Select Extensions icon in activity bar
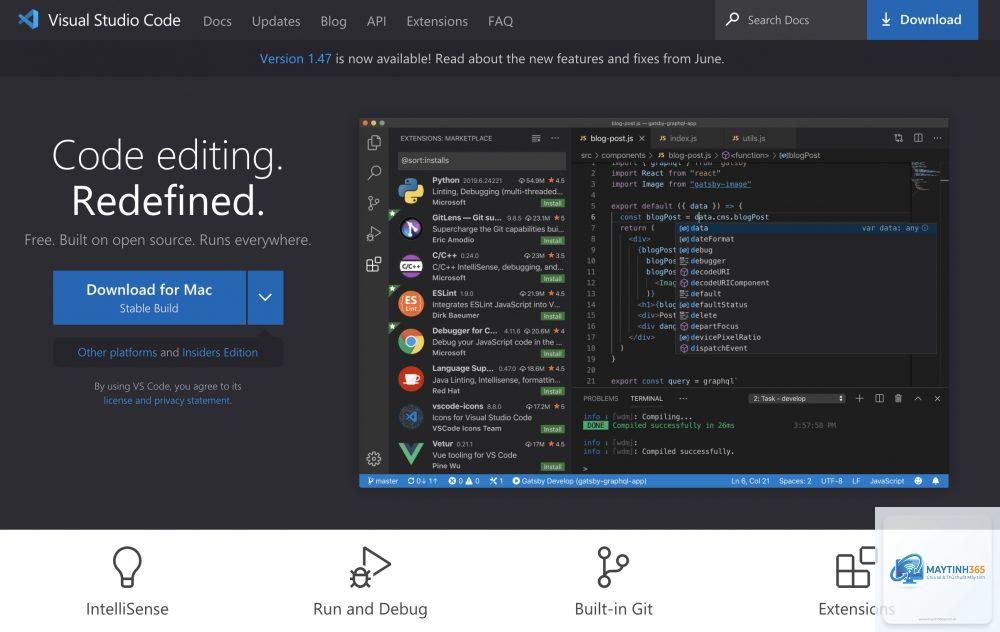 click(374, 264)
